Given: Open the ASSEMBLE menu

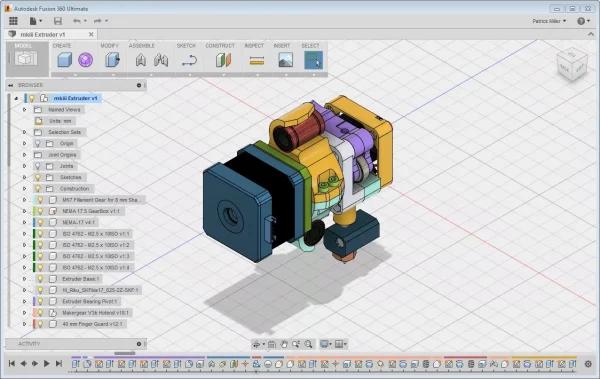Looking at the screenshot, I should [142, 46].
